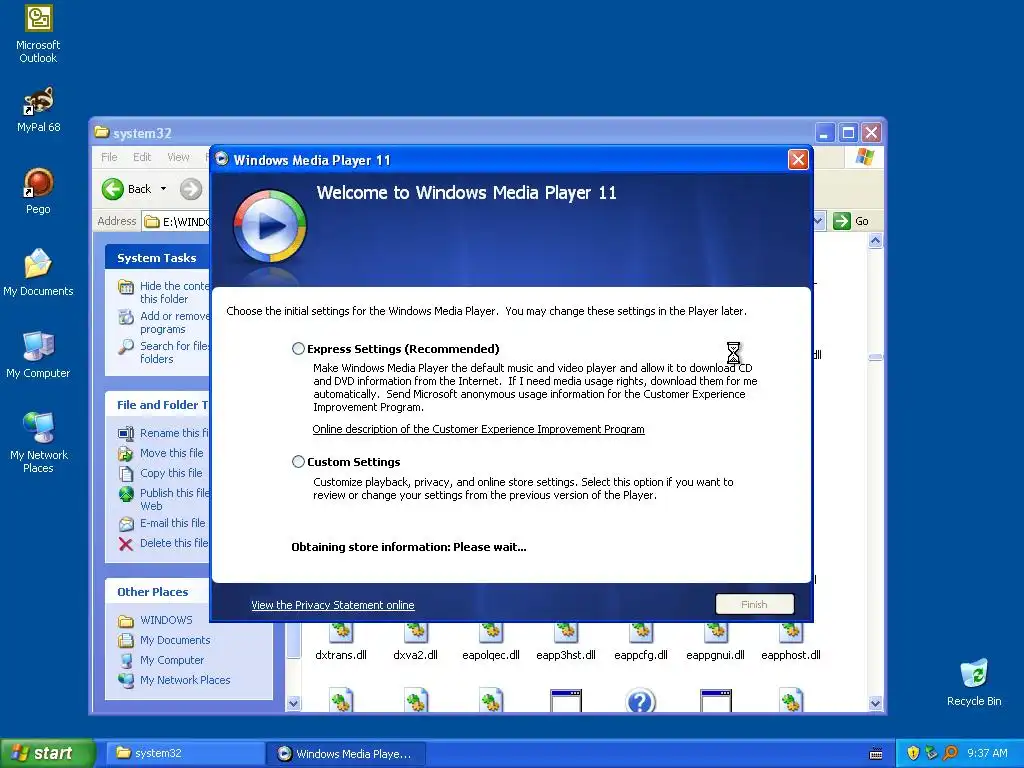Viewport: 1024px width, 768px height.
Task: Open the My Network Places desktop icon
Action: [x=38, y=442]
